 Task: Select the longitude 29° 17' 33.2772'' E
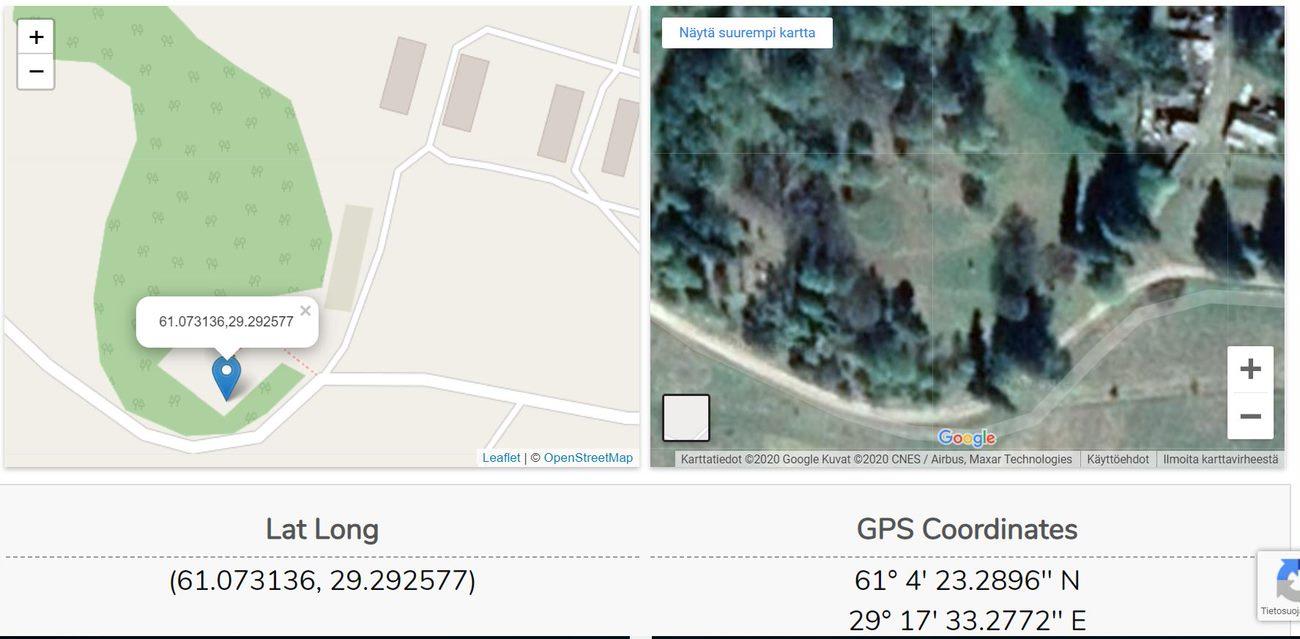[x=966, y=621]
